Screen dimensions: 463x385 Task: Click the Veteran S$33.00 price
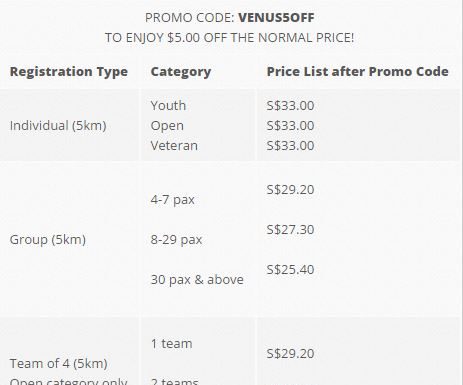(x=290, y=146)
